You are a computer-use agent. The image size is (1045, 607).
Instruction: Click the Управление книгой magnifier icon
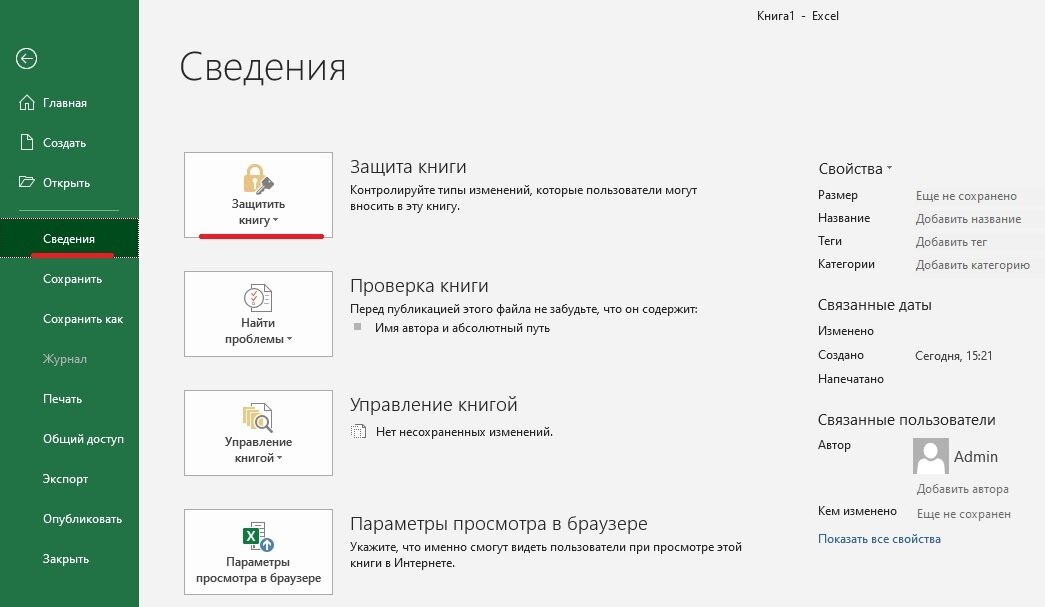point(258,417)
